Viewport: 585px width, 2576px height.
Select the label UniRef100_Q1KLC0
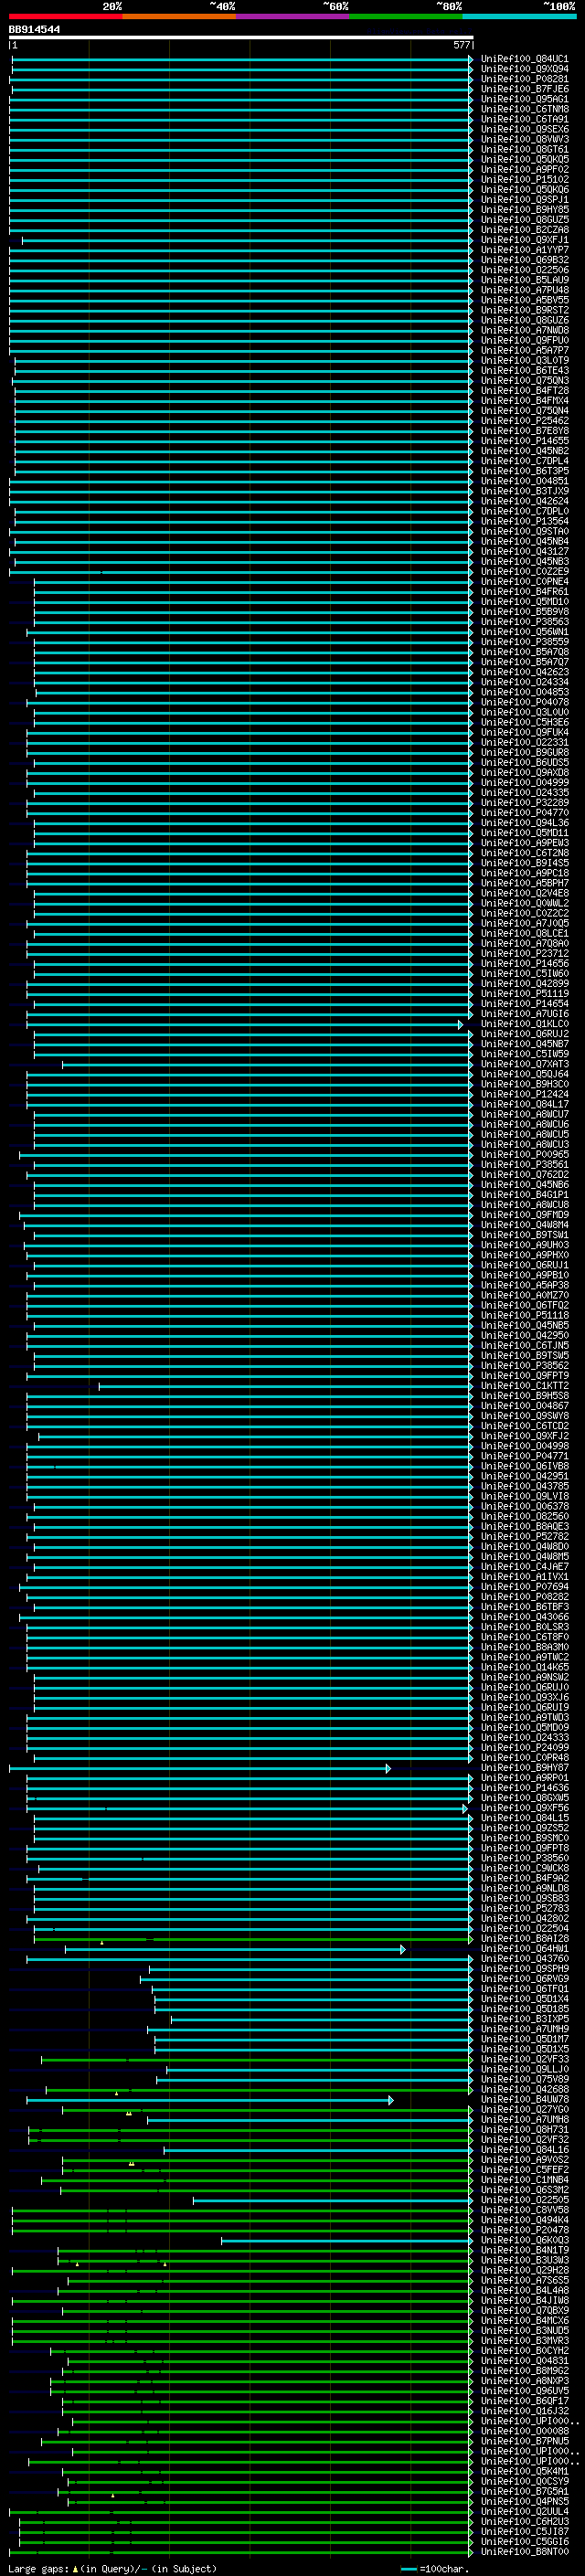(x=525, y=1024)
